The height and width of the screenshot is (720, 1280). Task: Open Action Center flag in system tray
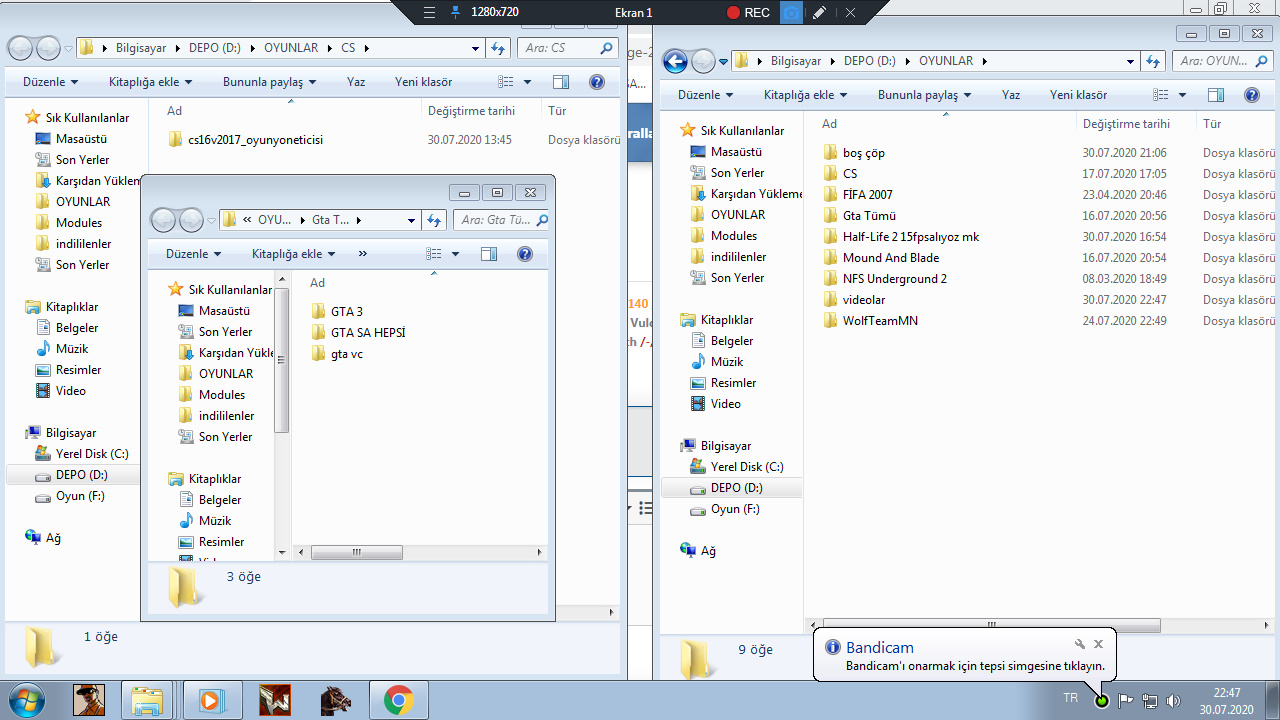(1126, 701)
